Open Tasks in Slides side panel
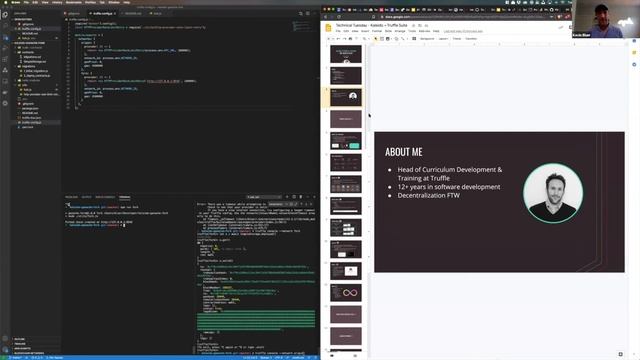Image resolution: width=640 pixels, height=360 pixels. (x=634, y=64)
